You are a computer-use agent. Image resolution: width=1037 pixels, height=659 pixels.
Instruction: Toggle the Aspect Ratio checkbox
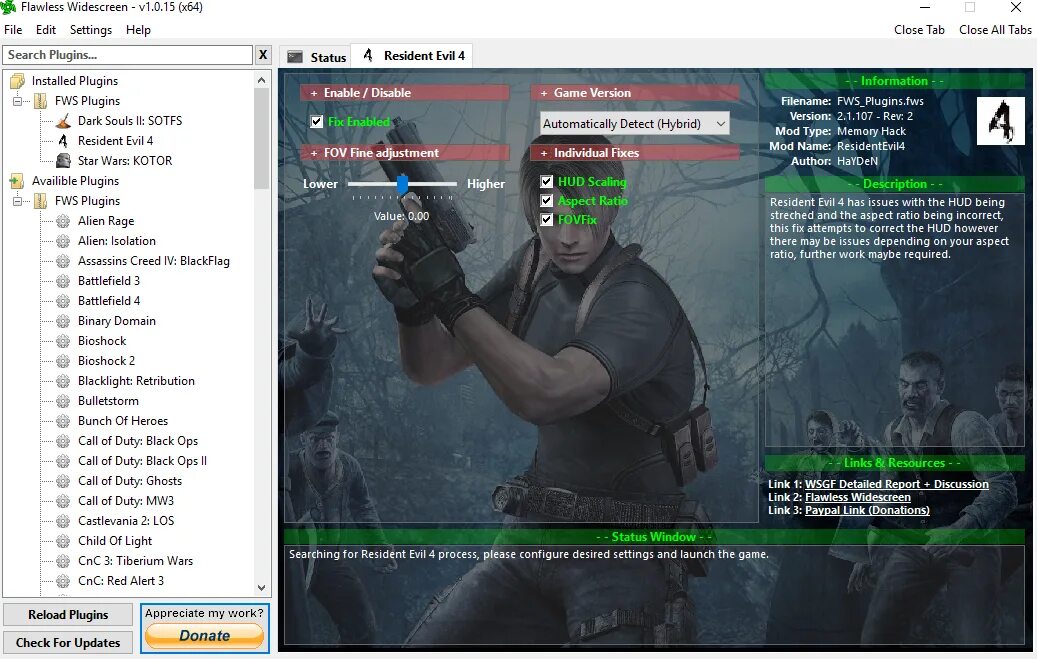pyautogui.click(x=547, y=200)
